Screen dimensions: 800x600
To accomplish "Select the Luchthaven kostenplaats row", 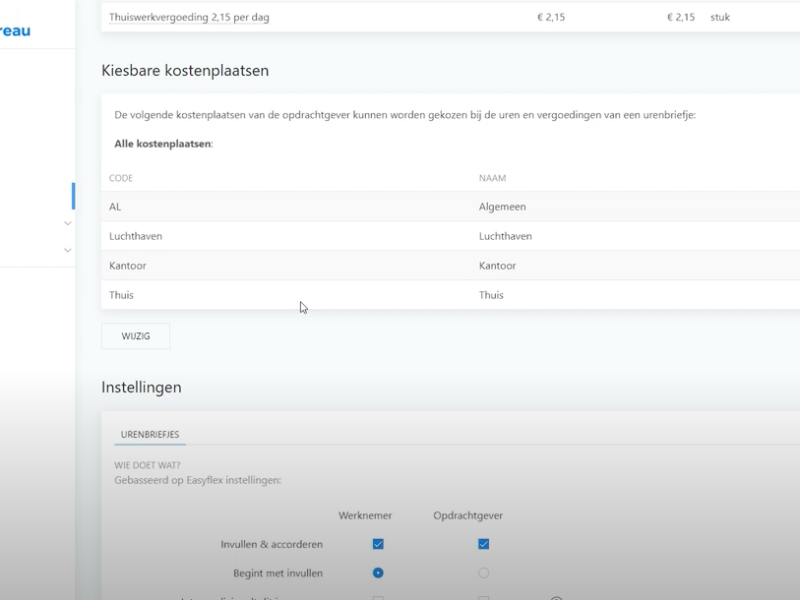I will 300,236.
